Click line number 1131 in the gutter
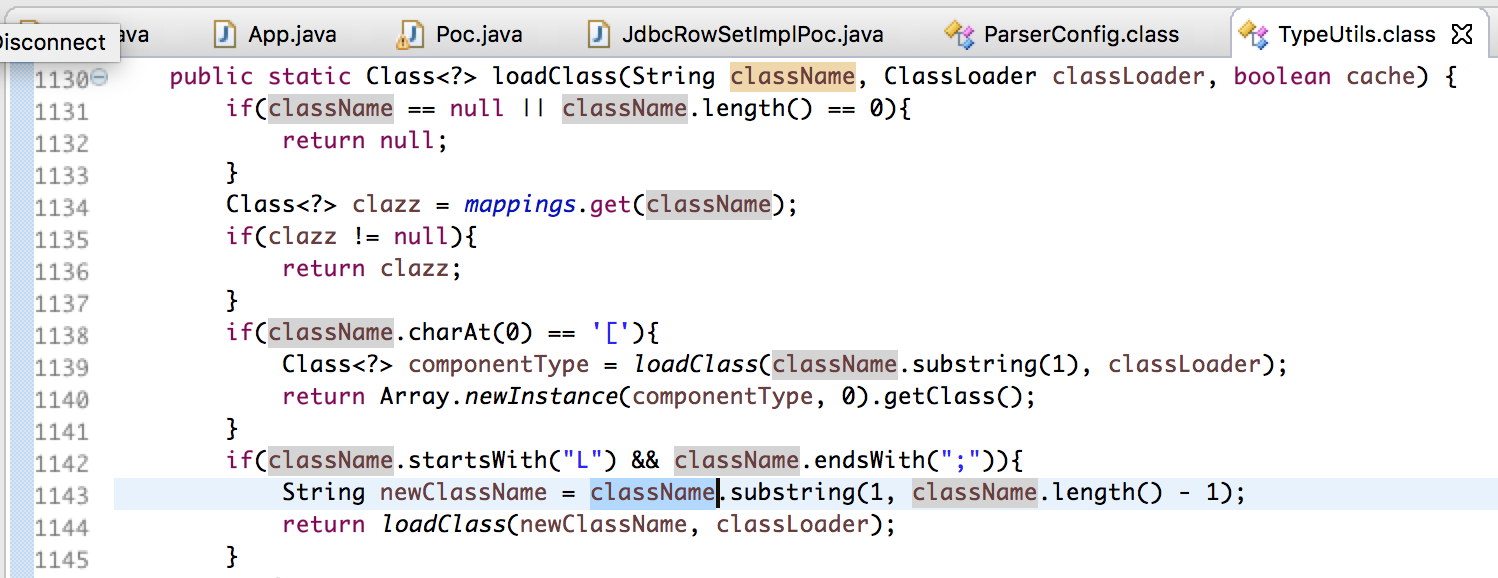1498x578 pixels. click(x=62, y=112)
